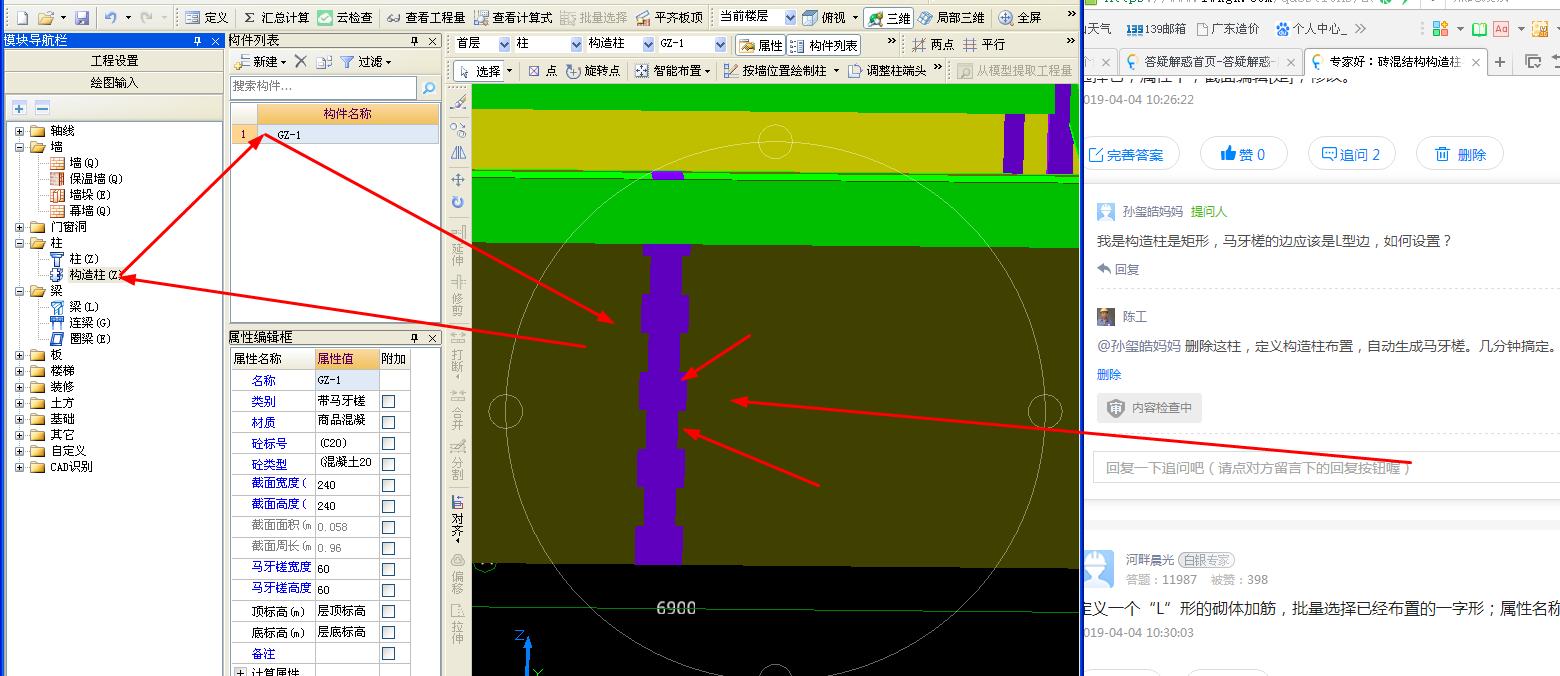Click the open folder icon
This screenshot has width=1560, height=676.
point(46,17)
